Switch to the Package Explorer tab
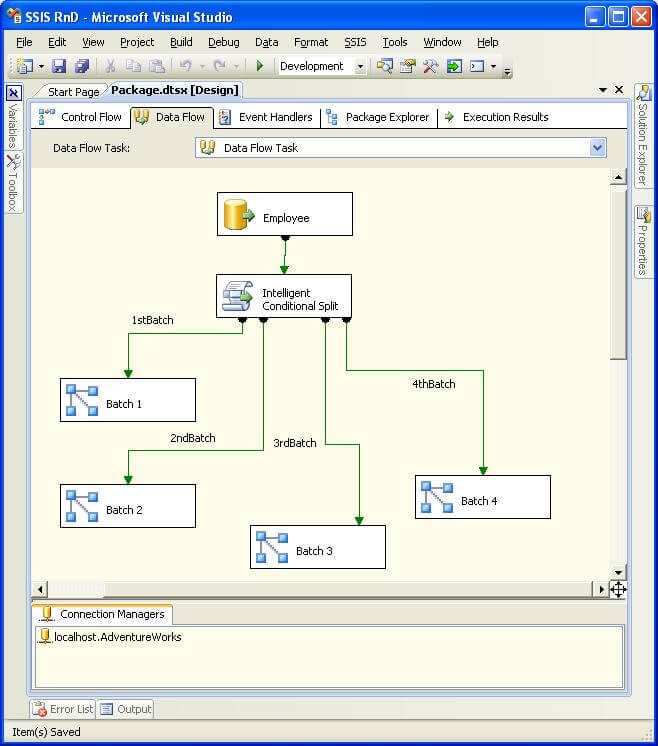 point(378,117)
